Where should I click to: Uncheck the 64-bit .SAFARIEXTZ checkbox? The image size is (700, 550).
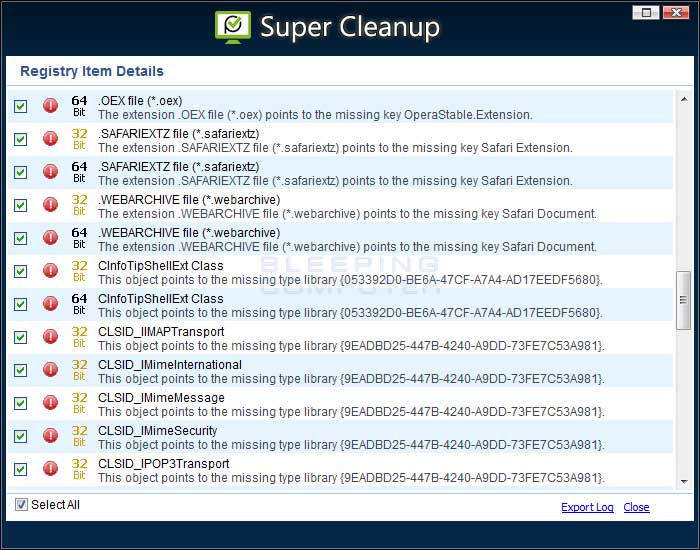point(21,172)
